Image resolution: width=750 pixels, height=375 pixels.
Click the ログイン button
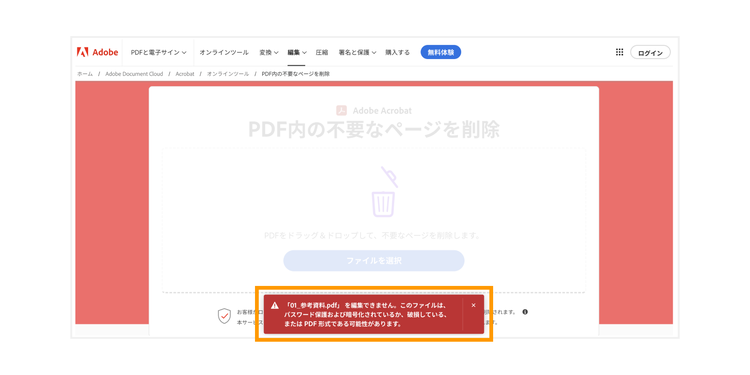coord(650,53)
